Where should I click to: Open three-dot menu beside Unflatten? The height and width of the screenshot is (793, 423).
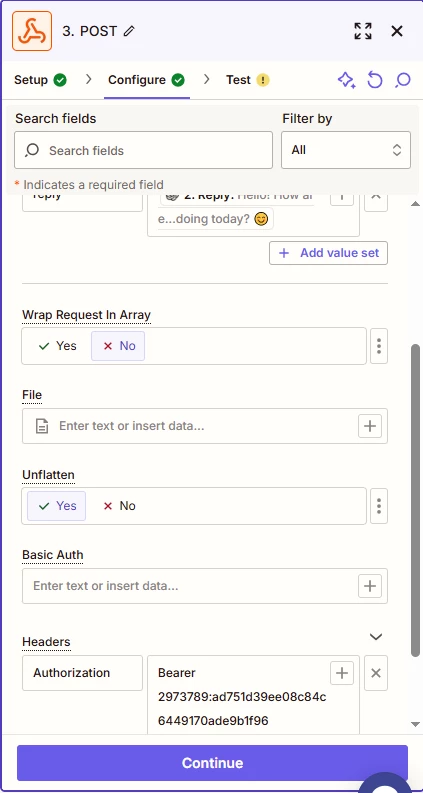pyautogui.click(x=379, y=506)
